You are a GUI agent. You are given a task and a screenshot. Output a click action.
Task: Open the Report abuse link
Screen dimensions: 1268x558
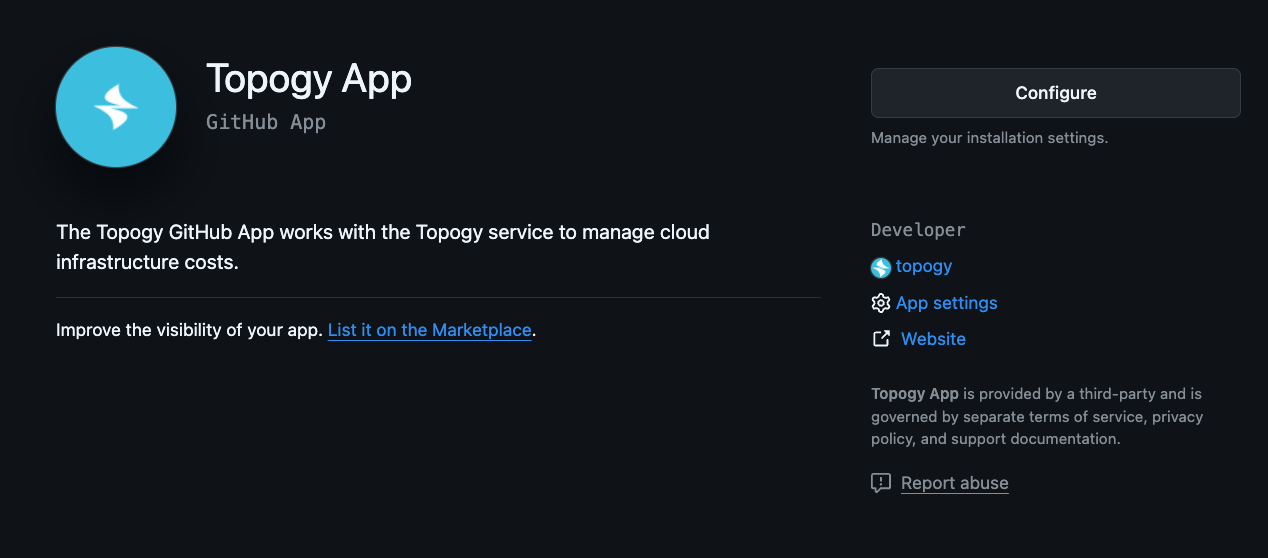[x=955, y=483]
